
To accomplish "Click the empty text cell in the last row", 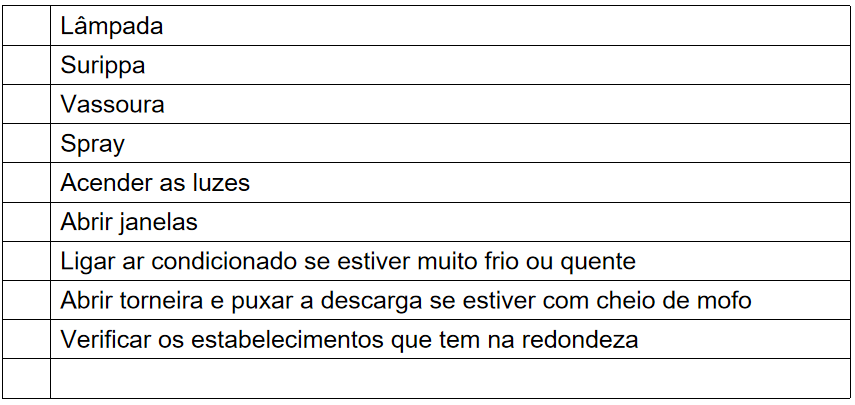I will point(450,378).
